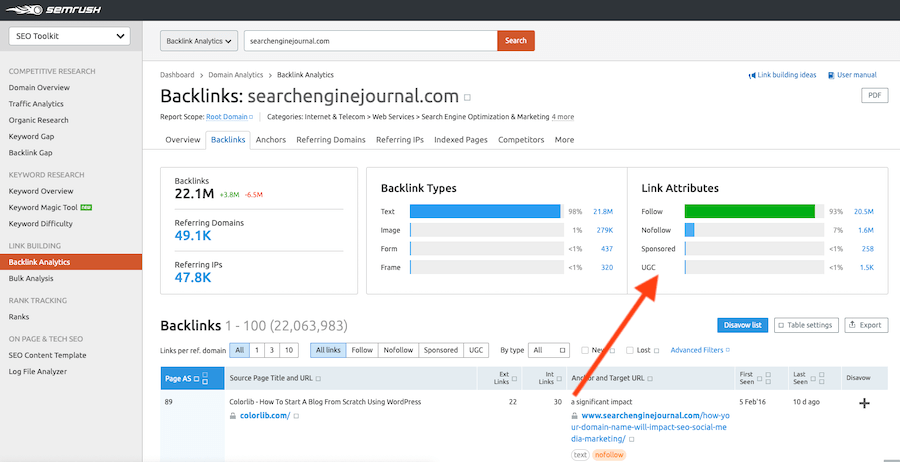The width and height of the screenshot is (900, 462).
Task: Click the User manual book icon
Action: (x=831, y=75)
